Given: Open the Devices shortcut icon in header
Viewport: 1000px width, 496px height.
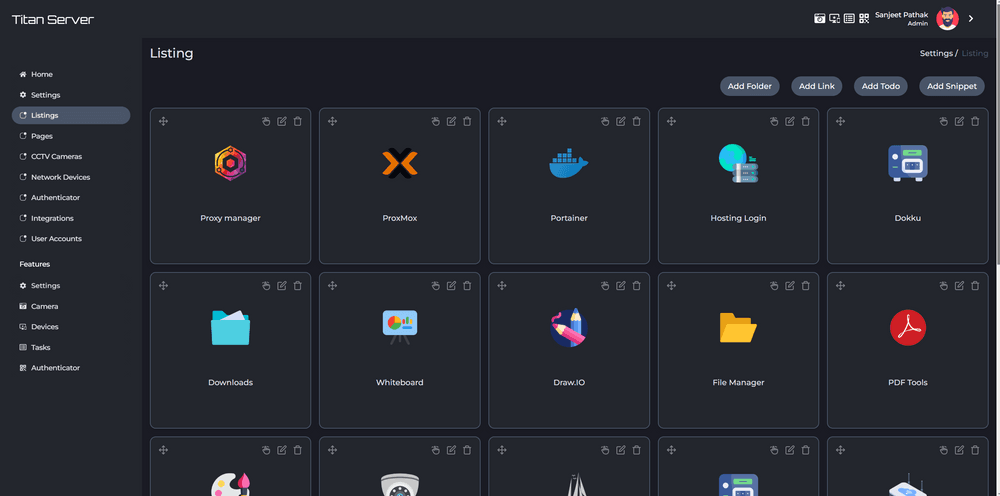Looking at the screenshot, I should [834, 18].
